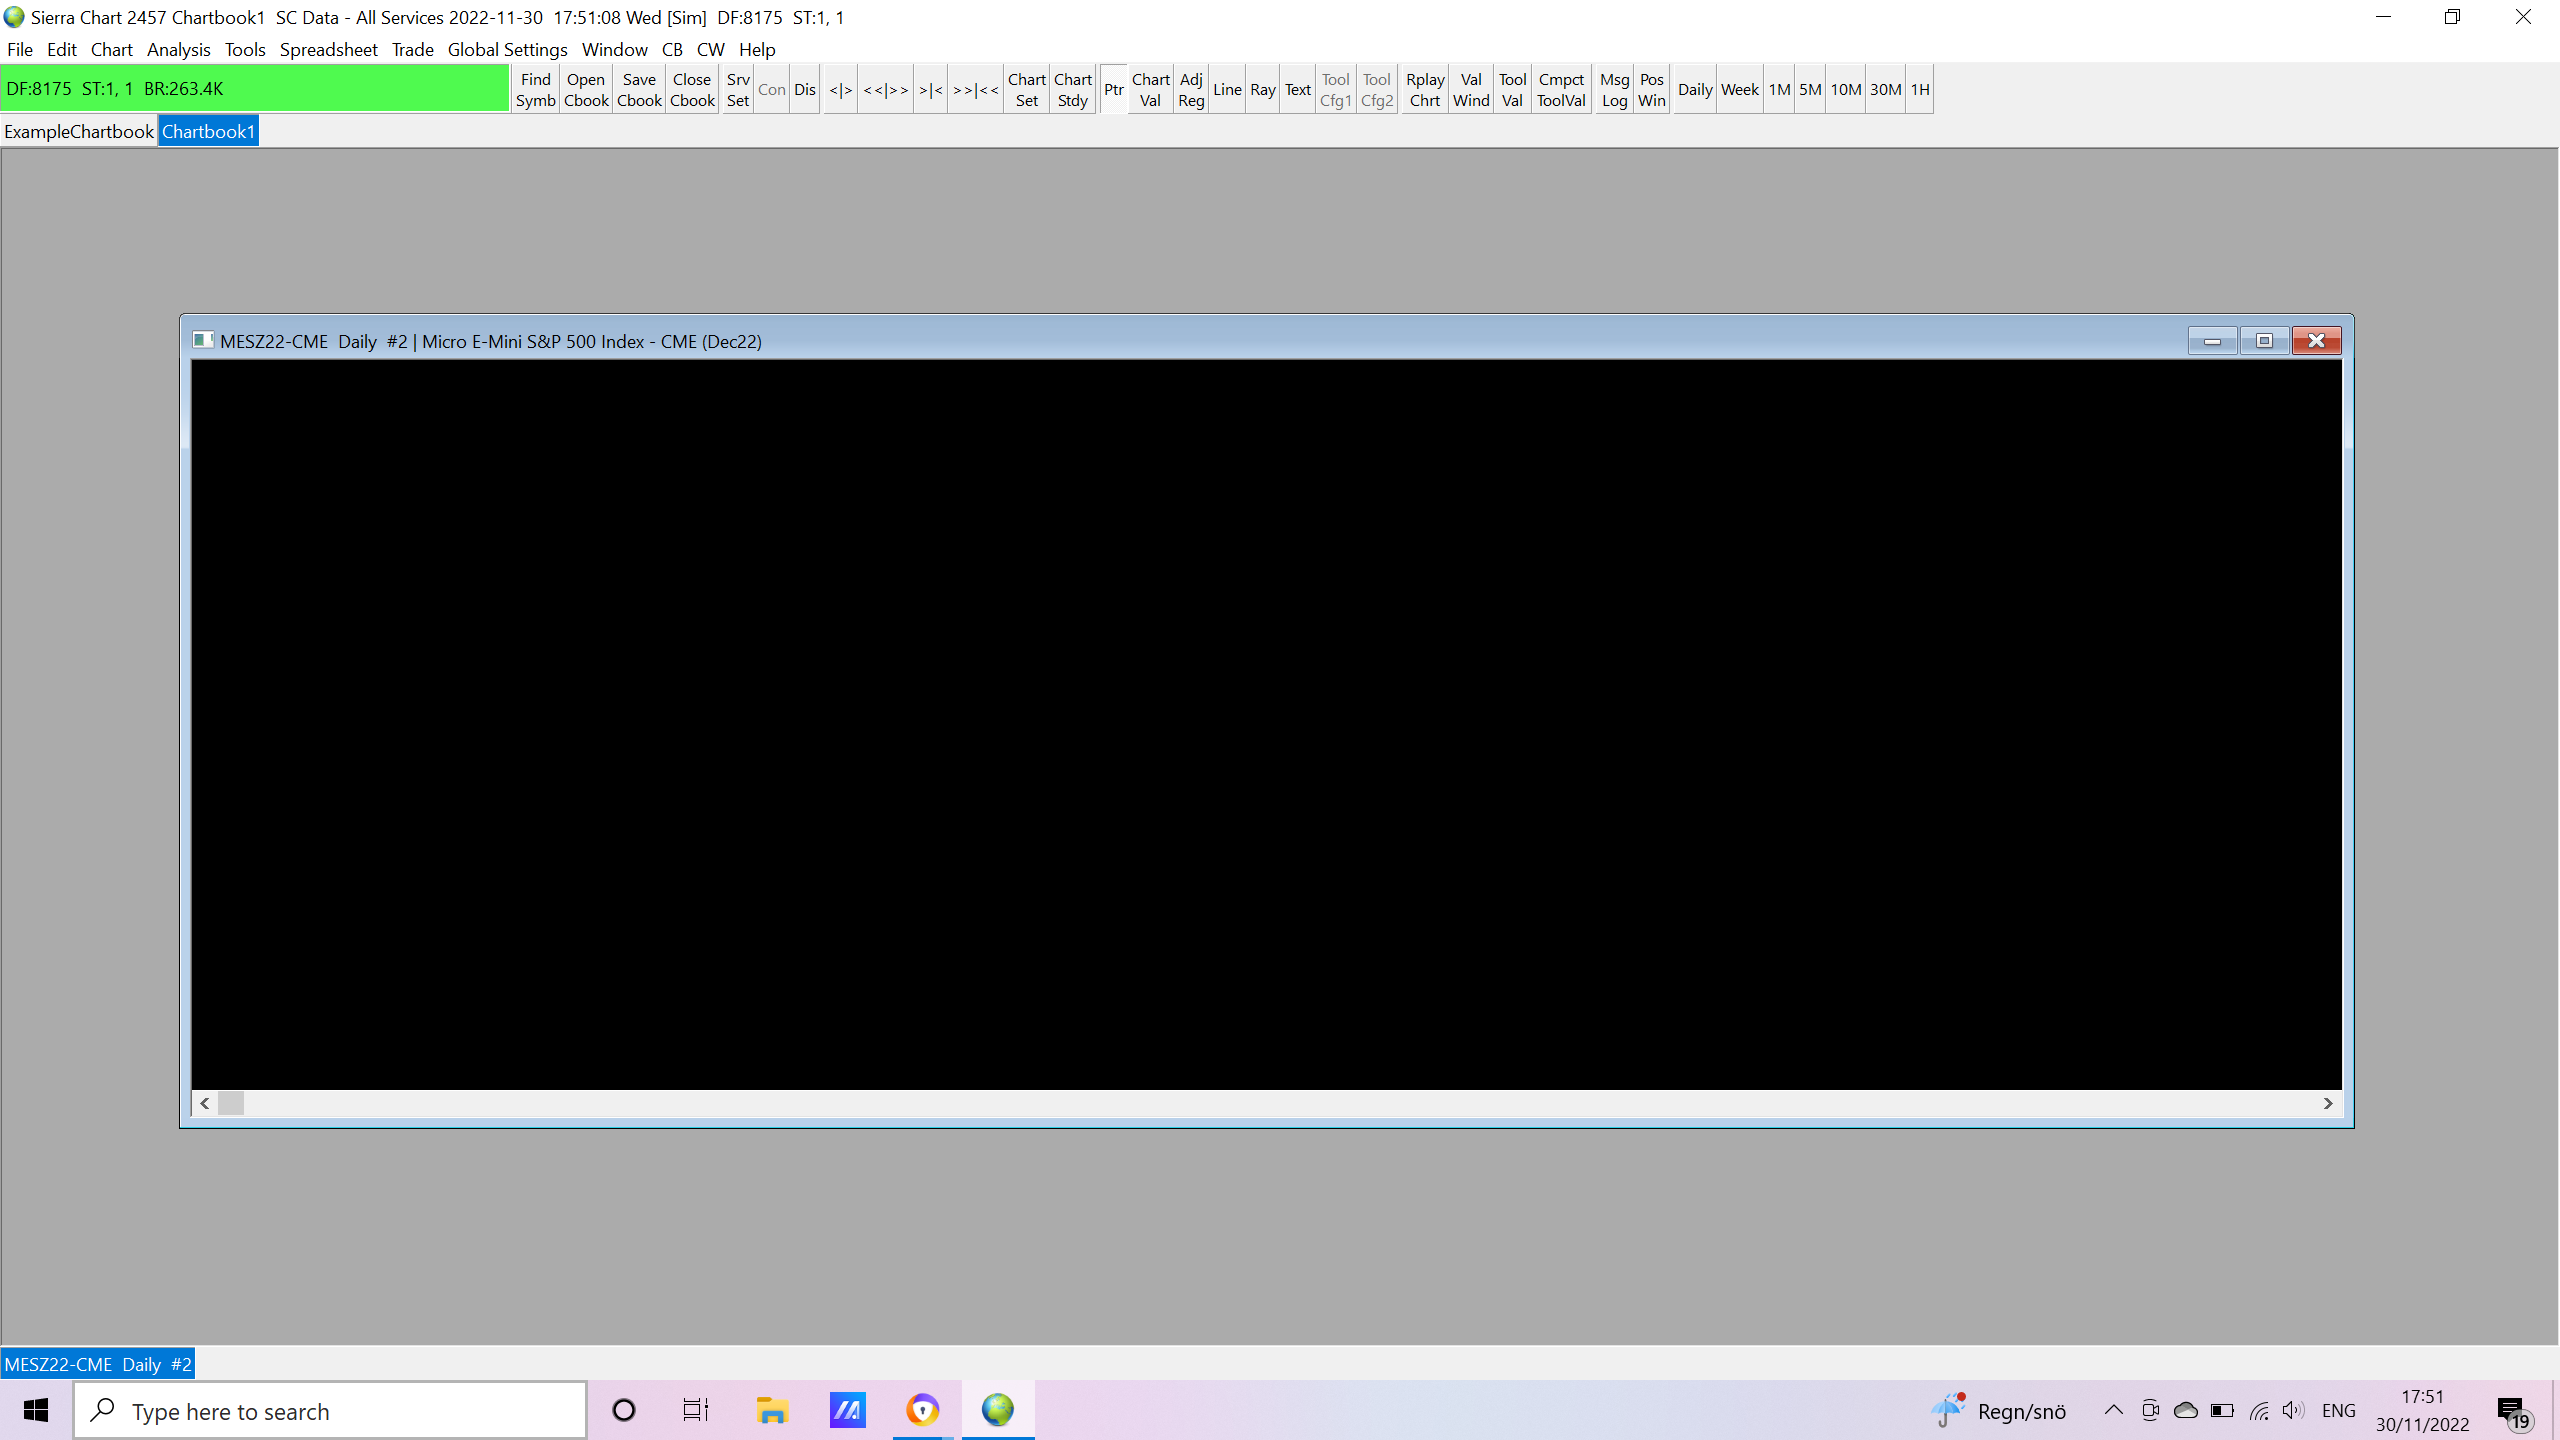Toggle the Ptr pointer mode
This screenshot has width=2560, height=1440.
point(1113,90)
